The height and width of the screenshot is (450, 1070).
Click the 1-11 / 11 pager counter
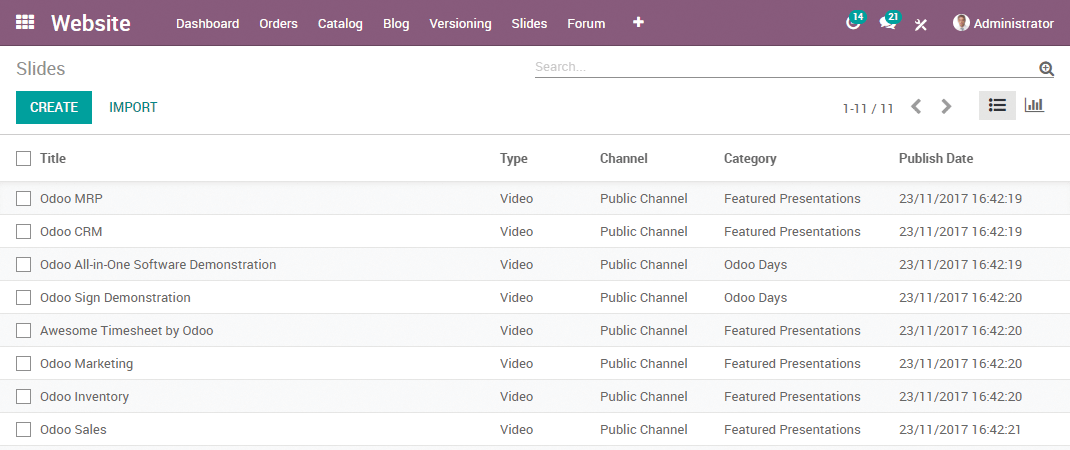point(868,108)
